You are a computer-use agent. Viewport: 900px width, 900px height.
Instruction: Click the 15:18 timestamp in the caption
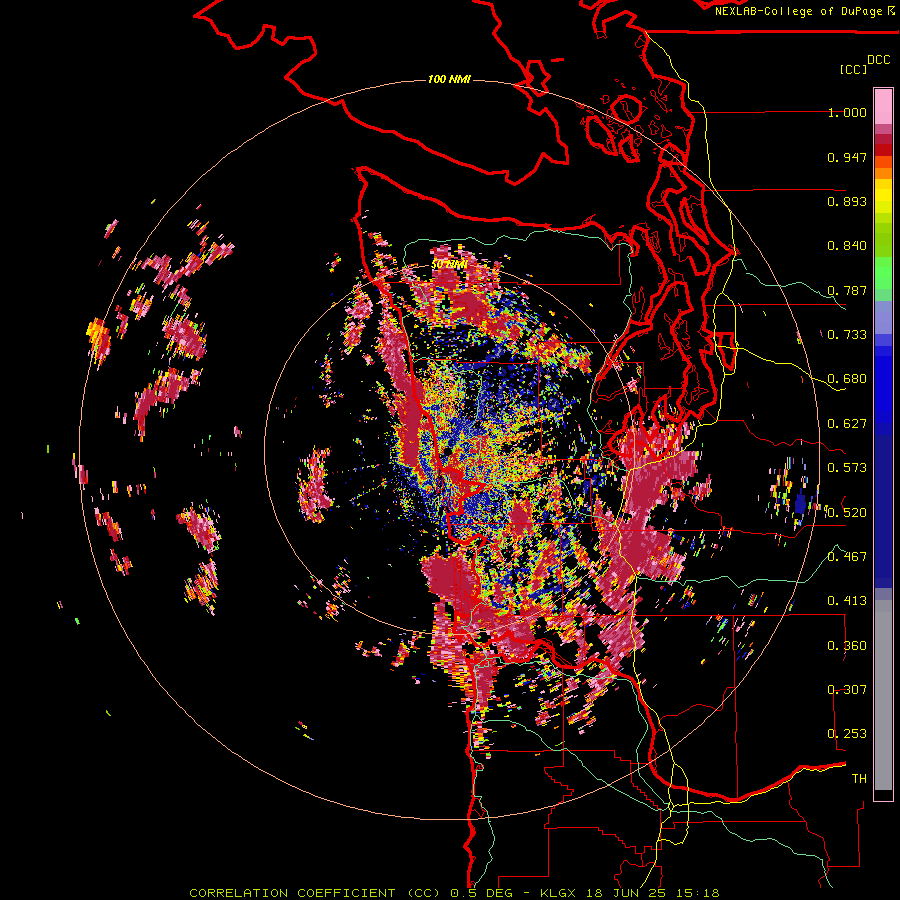pyautogui.click(x=699, y=893)
